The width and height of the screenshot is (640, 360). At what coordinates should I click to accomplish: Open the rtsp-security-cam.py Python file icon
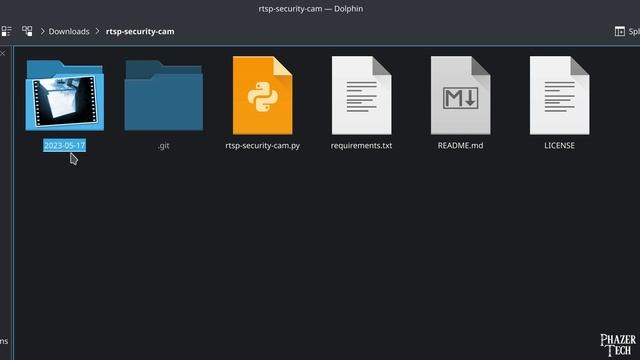tap(262, 95)
